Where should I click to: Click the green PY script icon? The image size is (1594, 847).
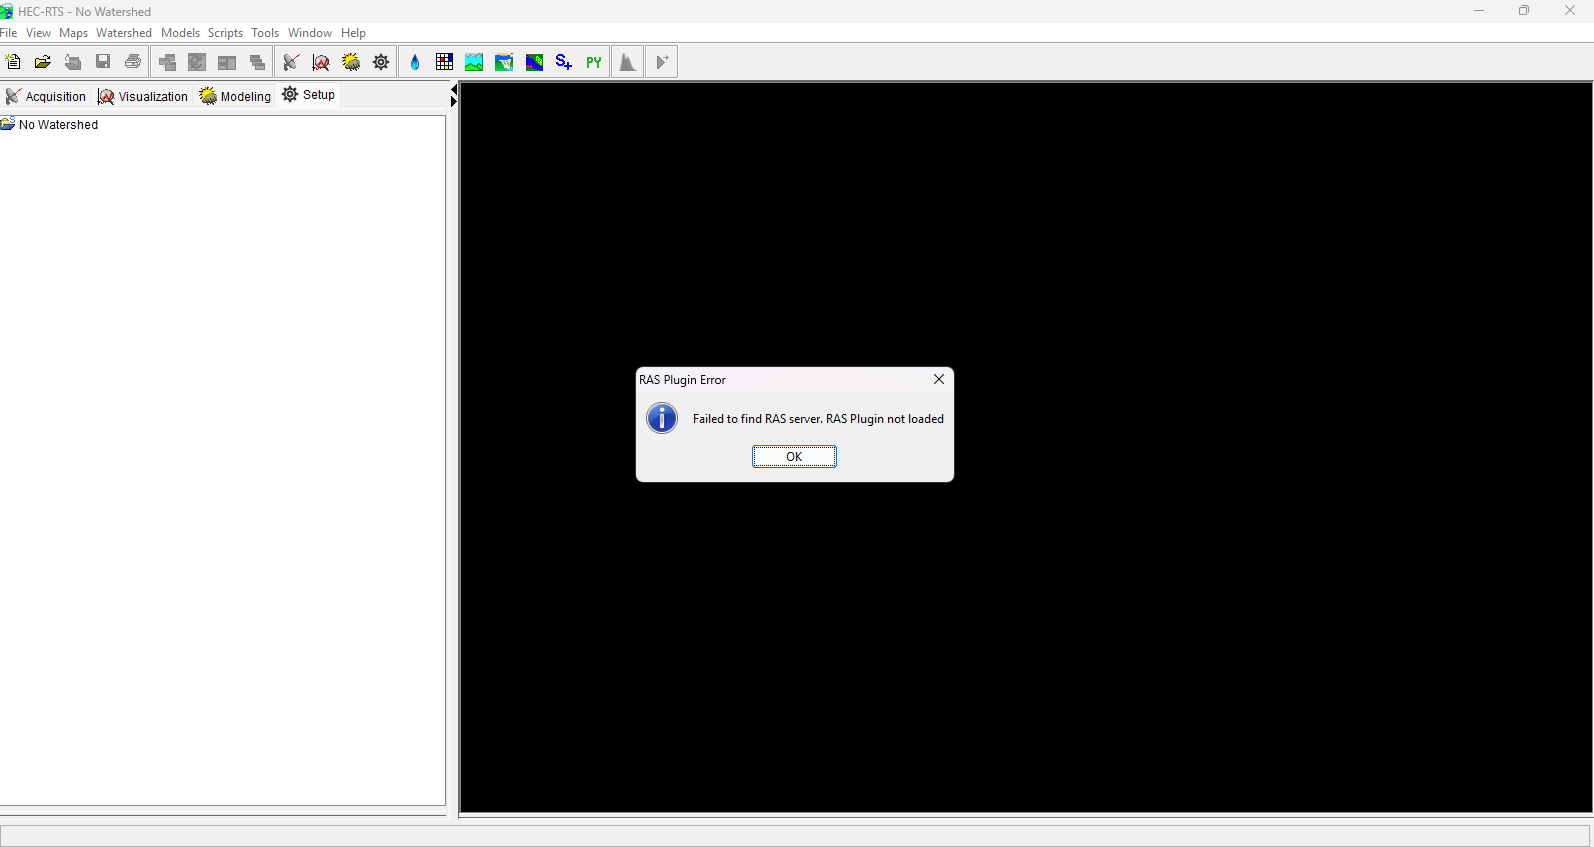pyautogui.click(x=594, y=62)
